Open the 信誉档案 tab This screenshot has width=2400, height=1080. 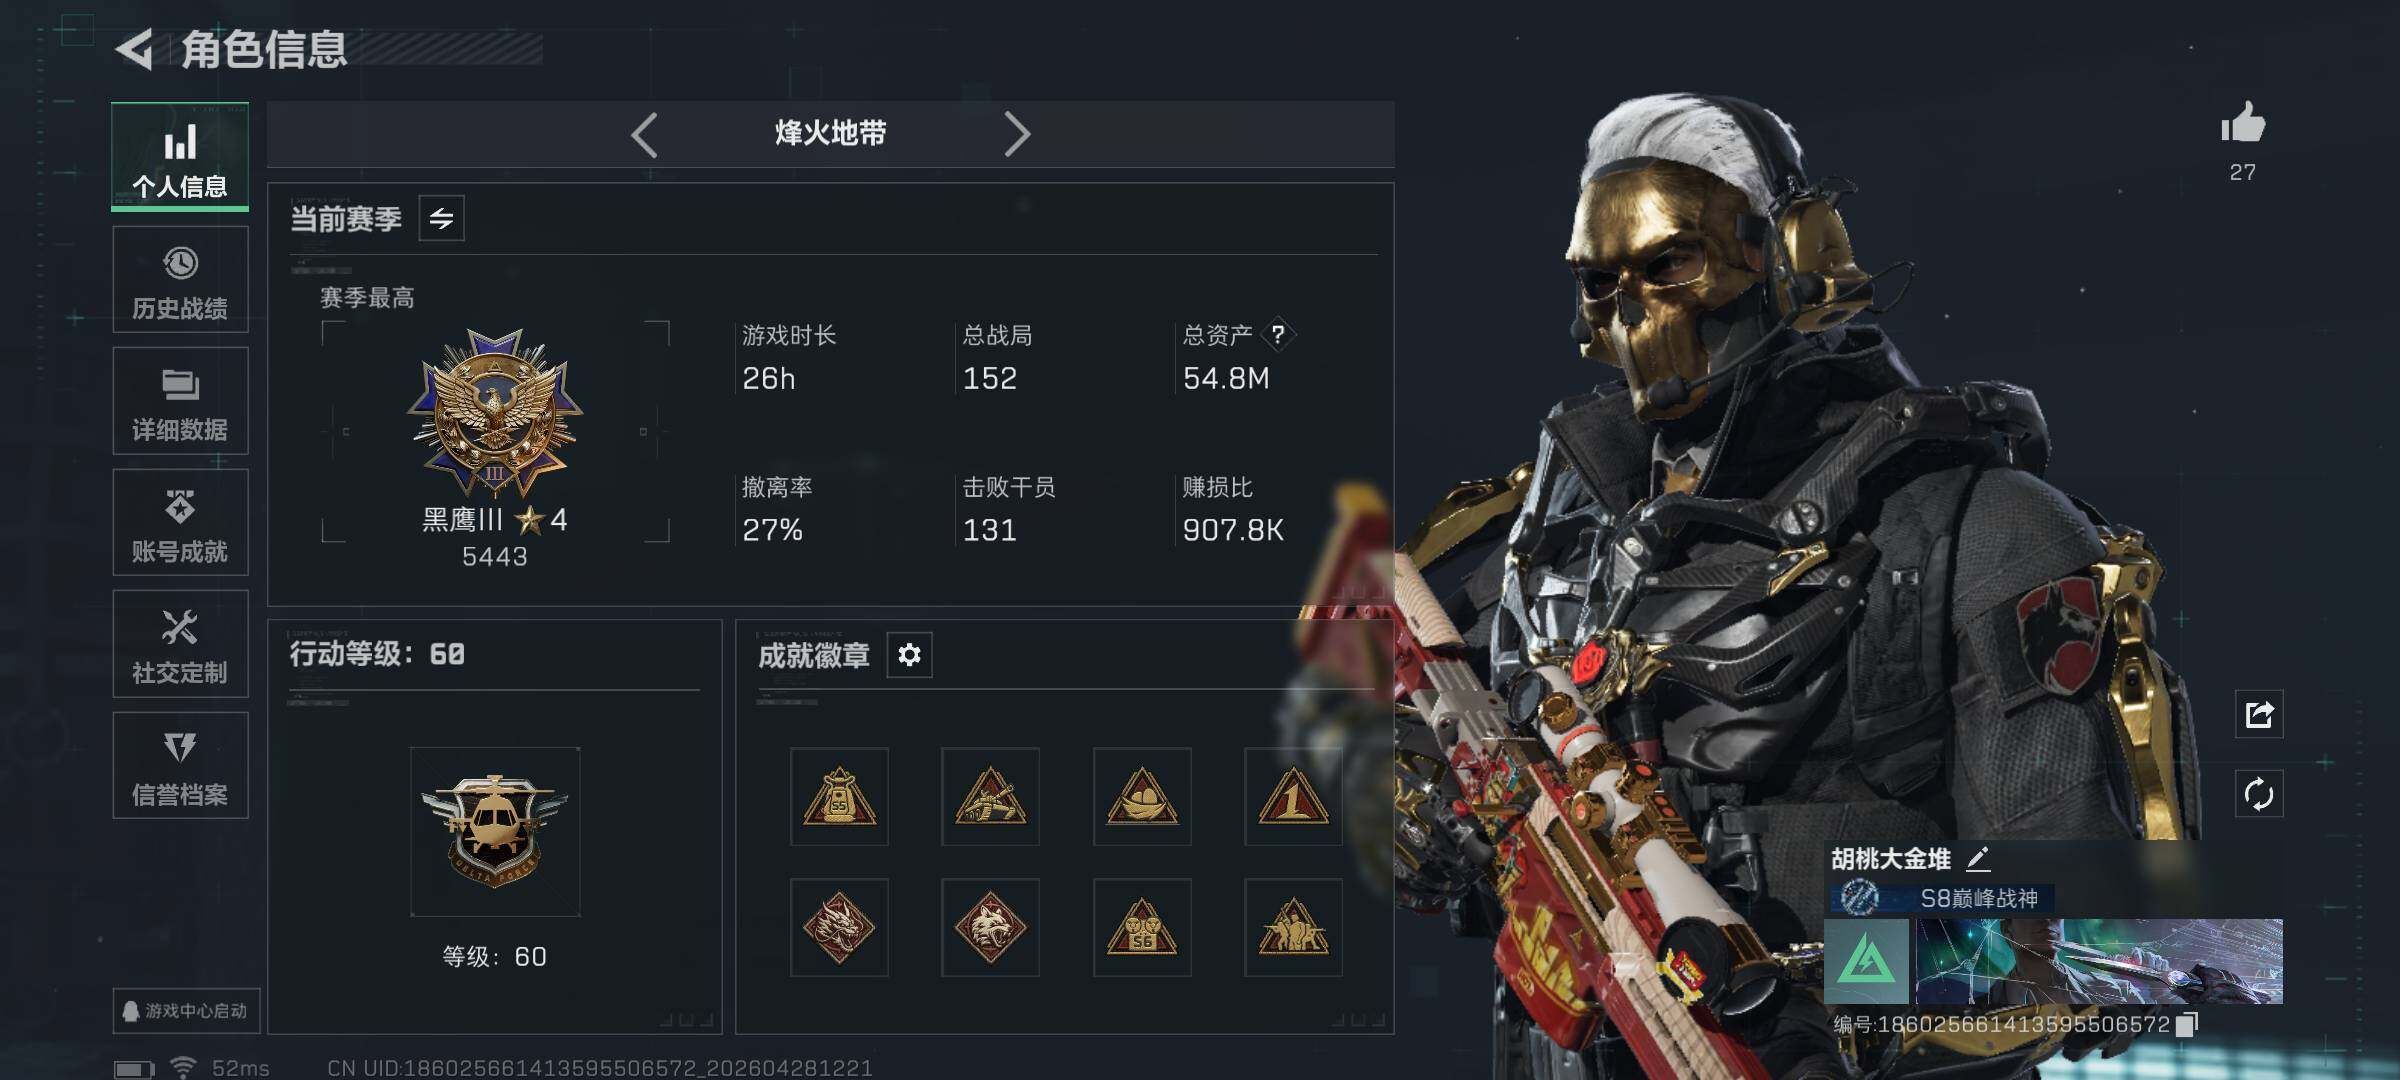pyautogui.click(x=180, y=765)
